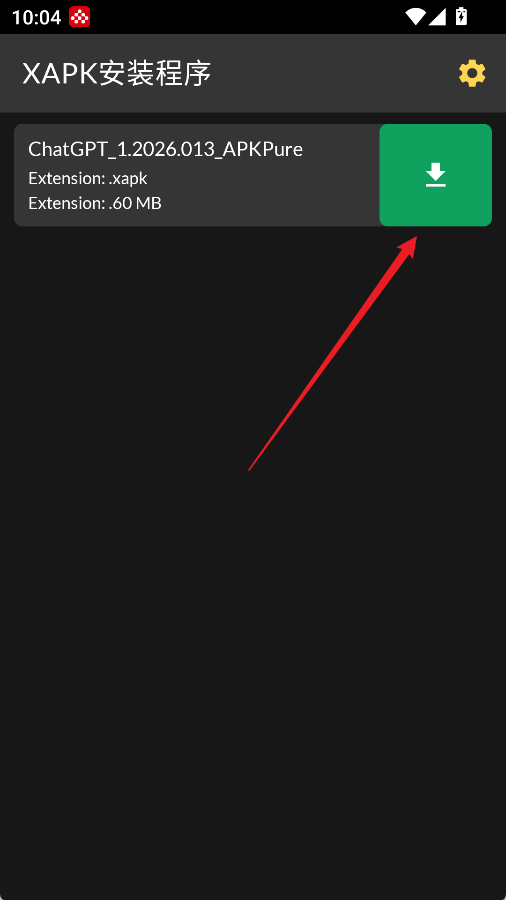
Task: Tap the Wi-Fi signal icon
Action: [415, 17]
